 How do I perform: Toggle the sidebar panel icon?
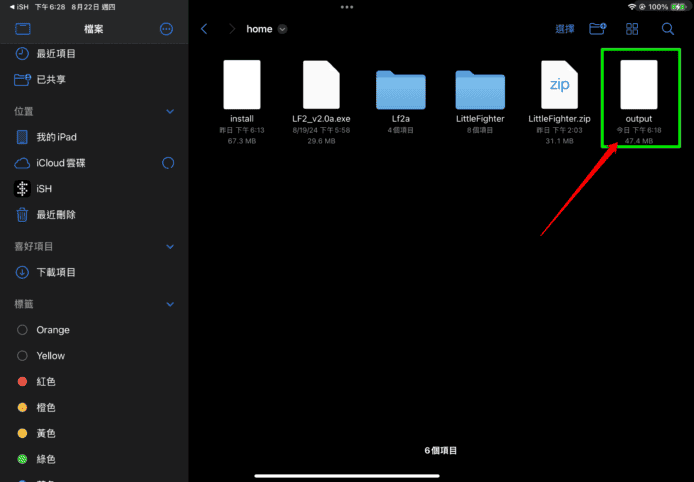22,29
